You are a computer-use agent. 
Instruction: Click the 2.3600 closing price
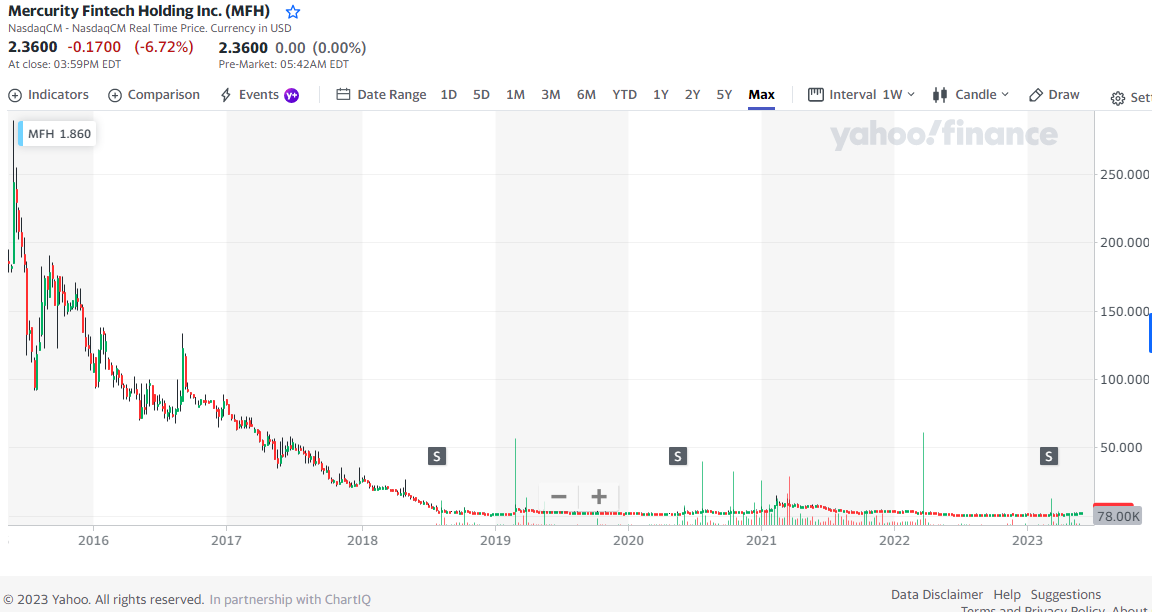[x=33, y=48]
